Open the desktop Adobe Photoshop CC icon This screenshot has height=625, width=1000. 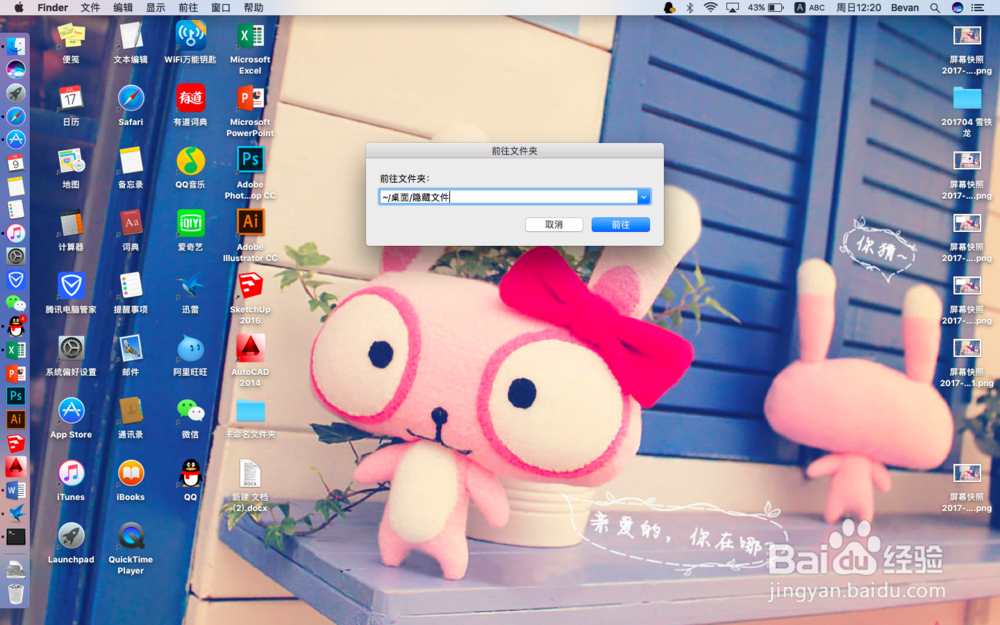(250, 159)
